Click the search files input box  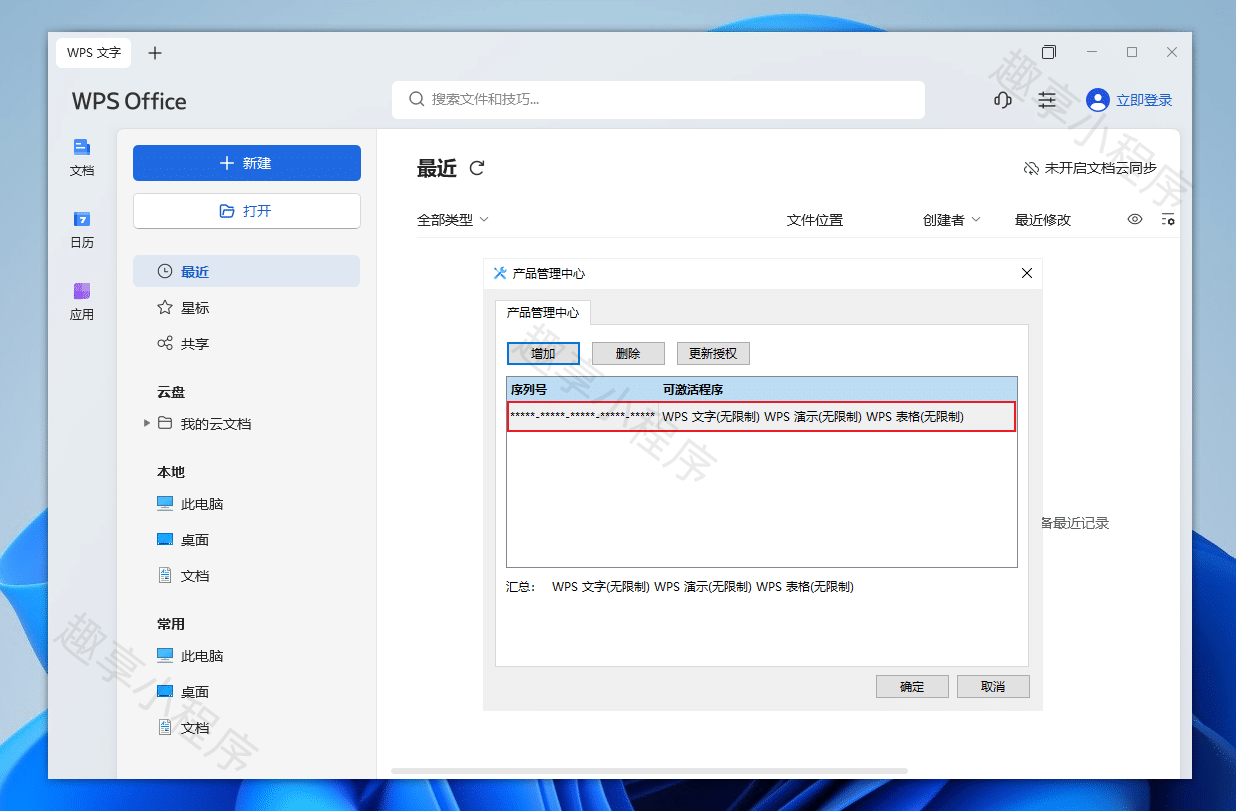click(x=658, y=100)
